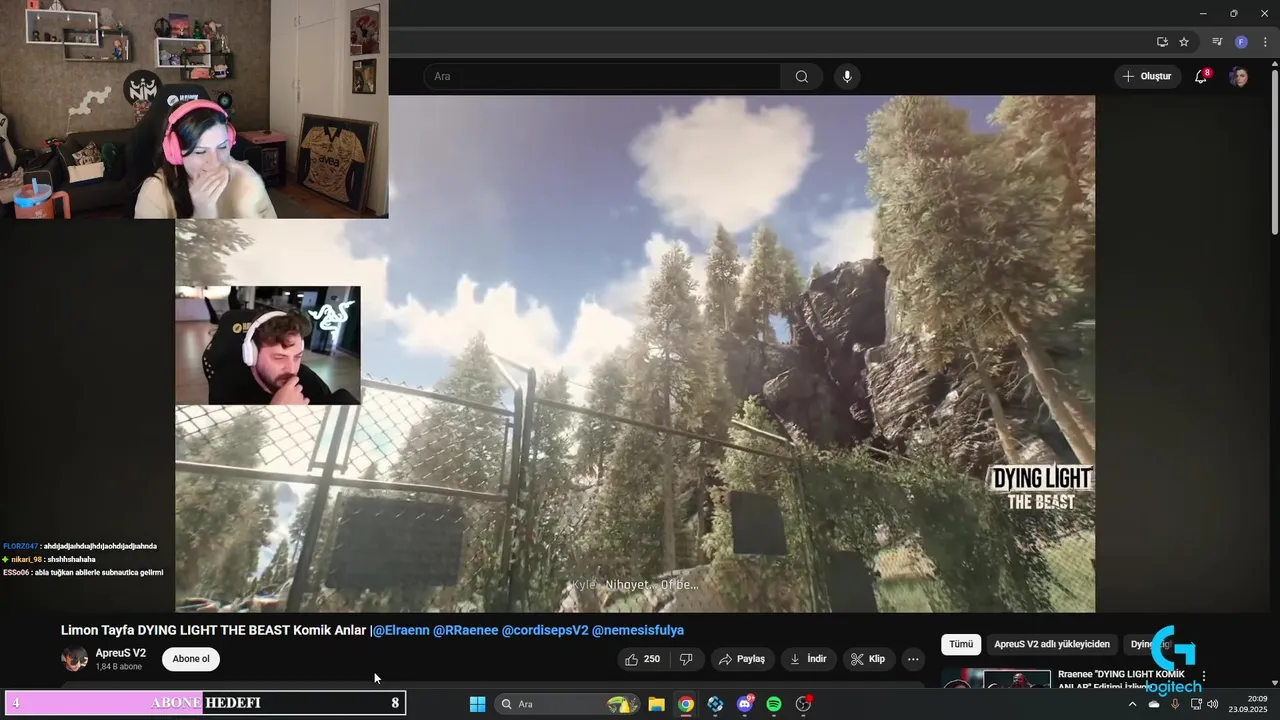Click the Oluştur create button
Screen dimensions: 1280x720
(1147, 77)
